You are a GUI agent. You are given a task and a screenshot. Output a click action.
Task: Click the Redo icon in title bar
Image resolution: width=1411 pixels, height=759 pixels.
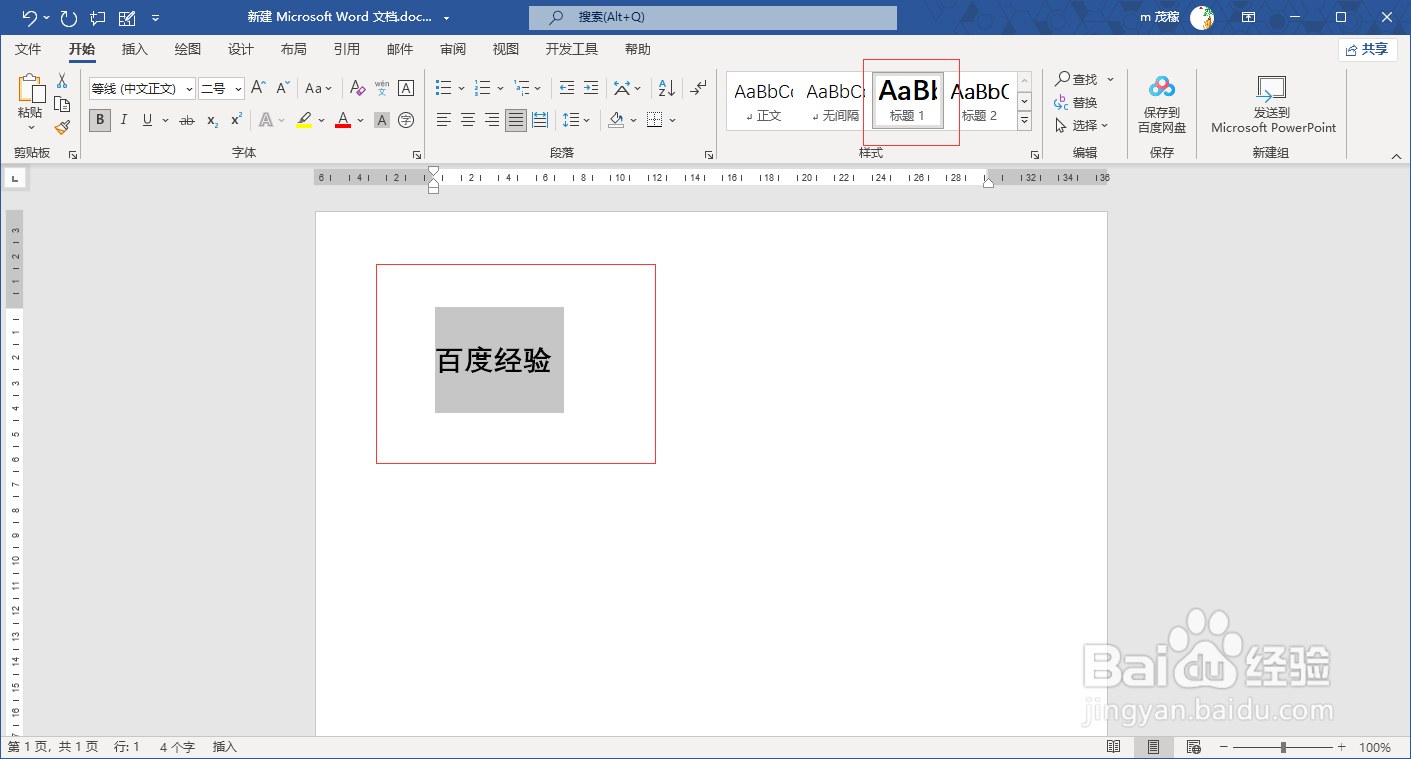tap(68, 18)
